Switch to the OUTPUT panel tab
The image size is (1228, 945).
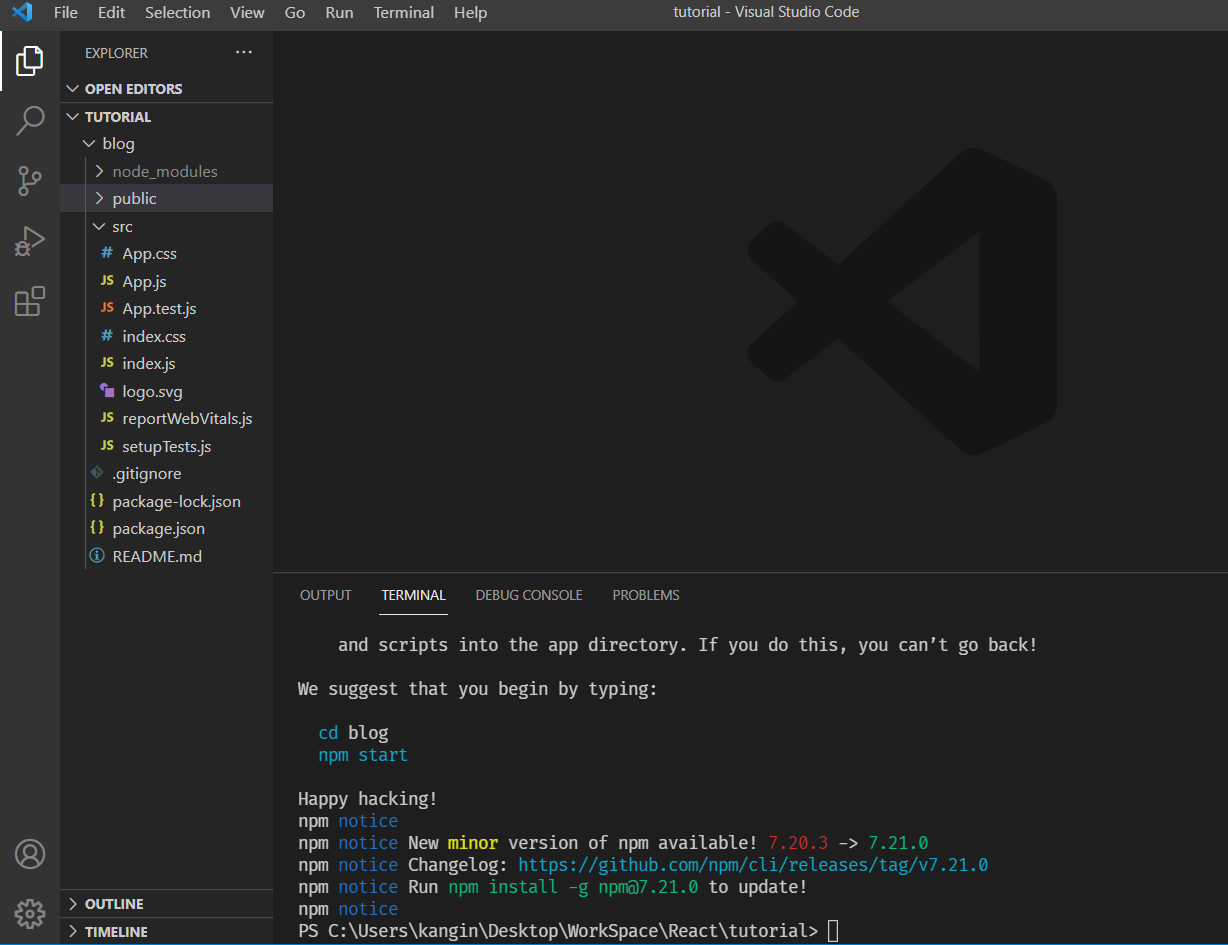click(326, 595)
